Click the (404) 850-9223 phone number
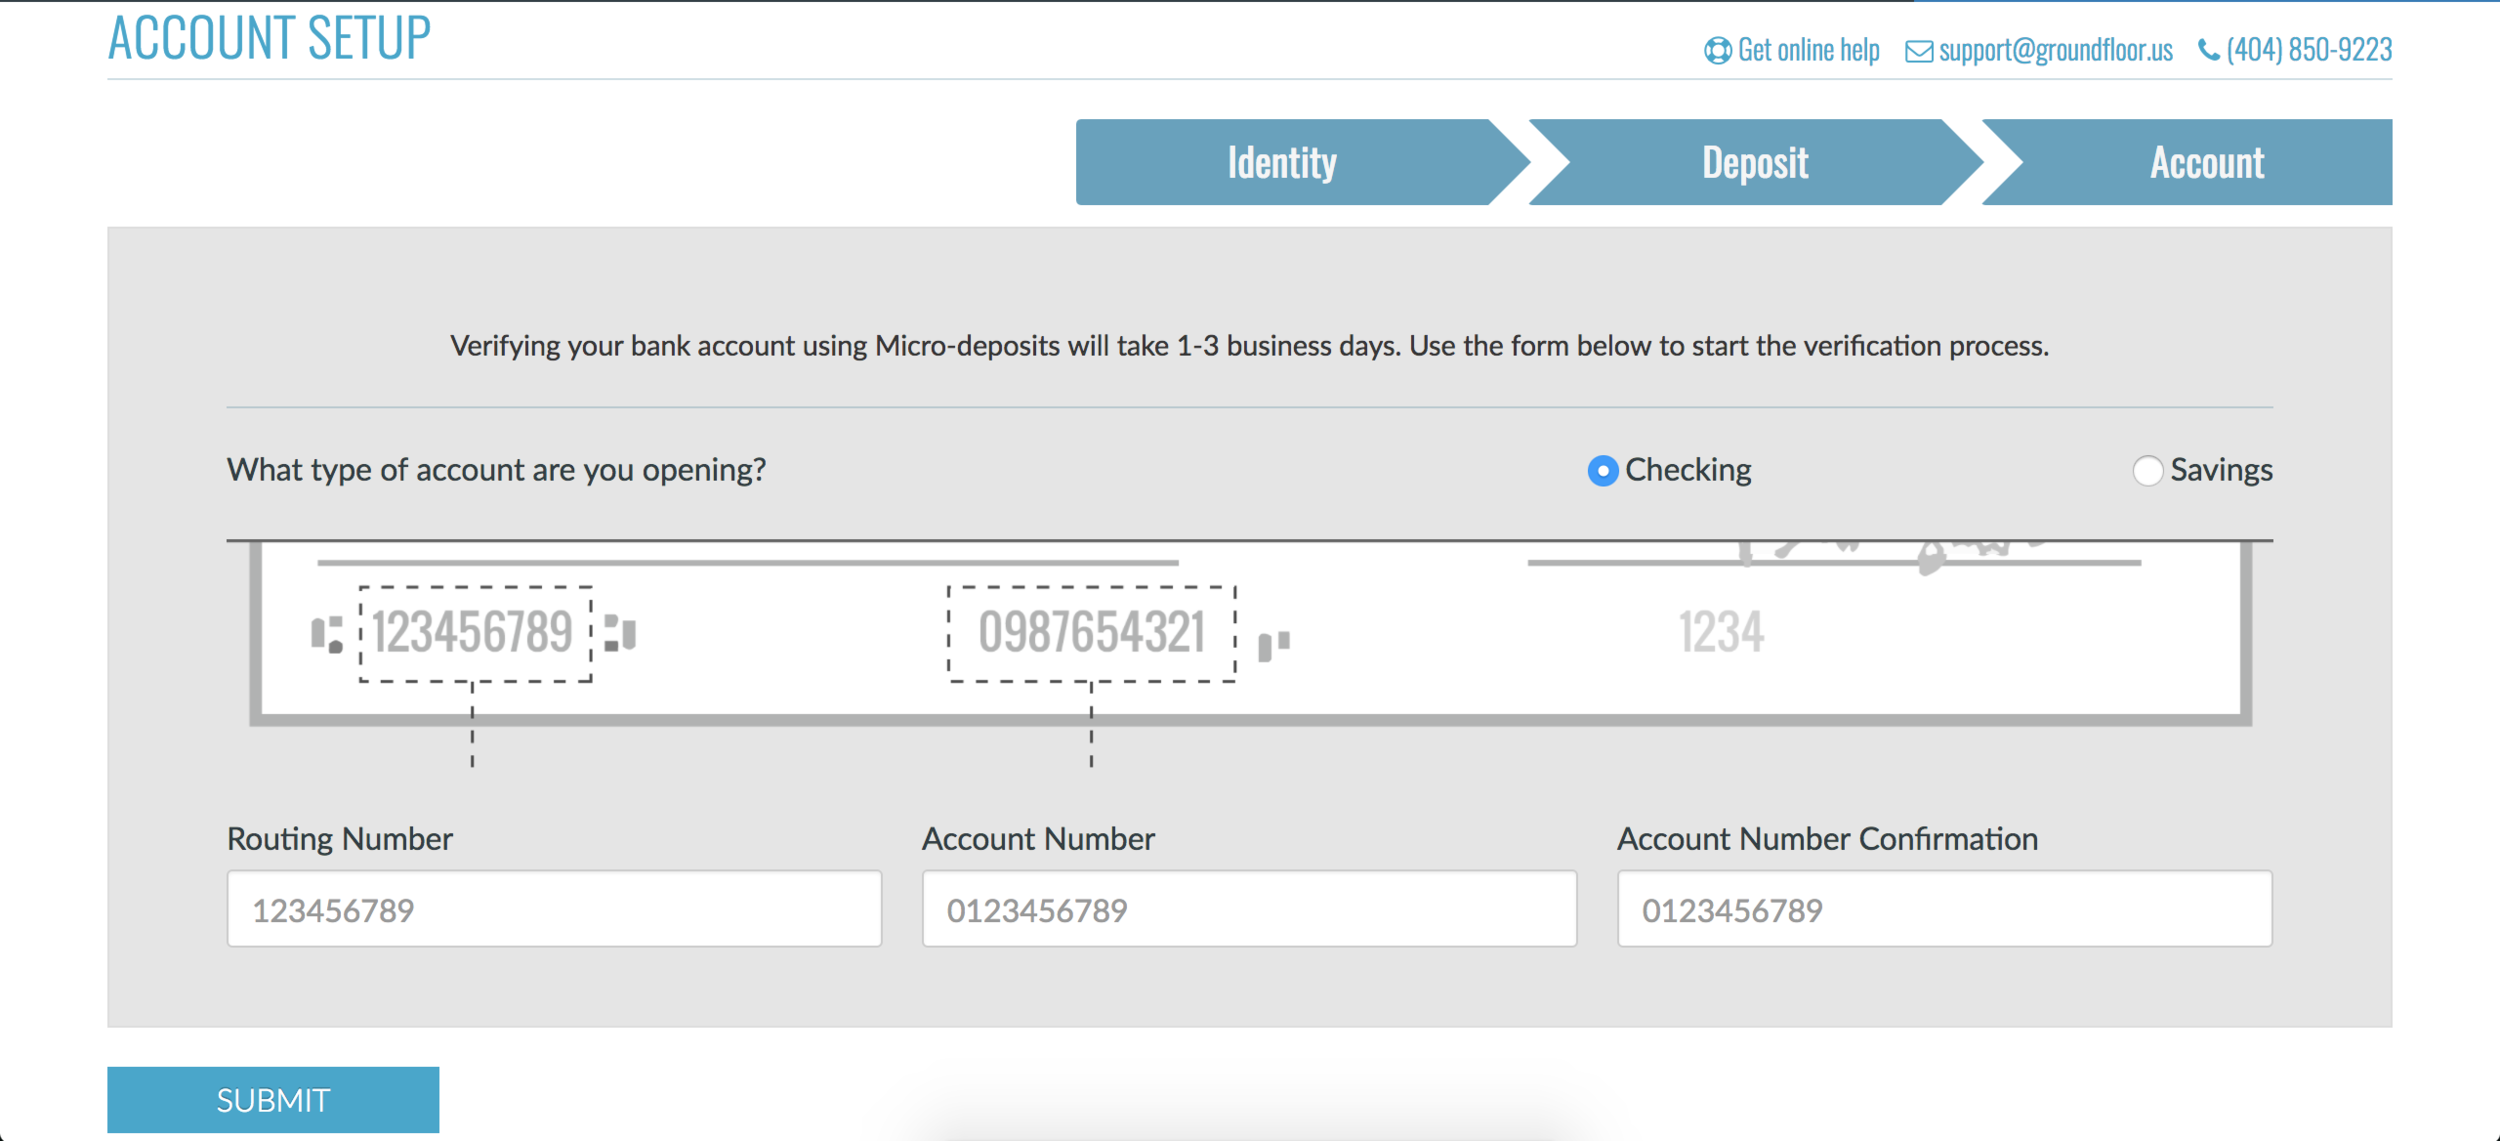The image size is (2500, 1141). (x=2309, y=50)
